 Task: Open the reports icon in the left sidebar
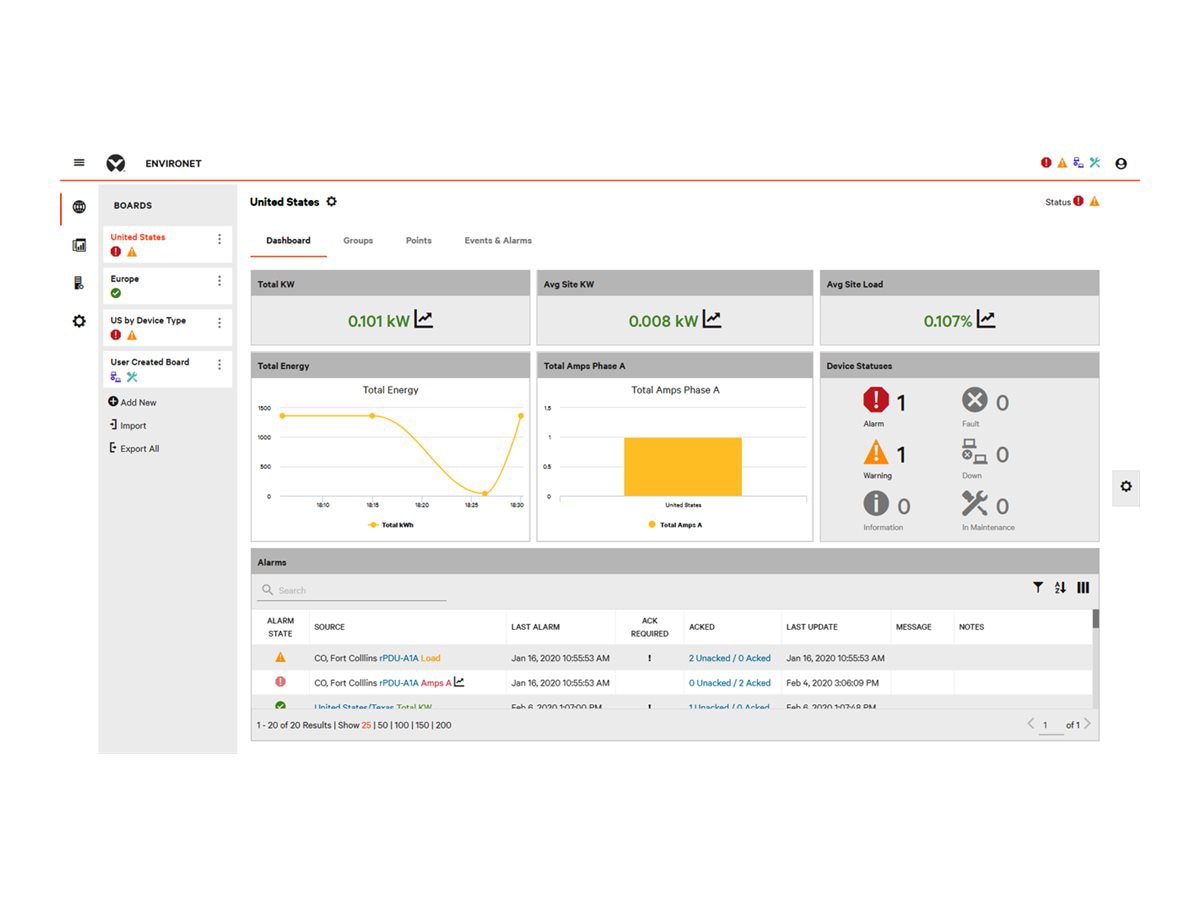pyautogui.click(x=79, y=244)
